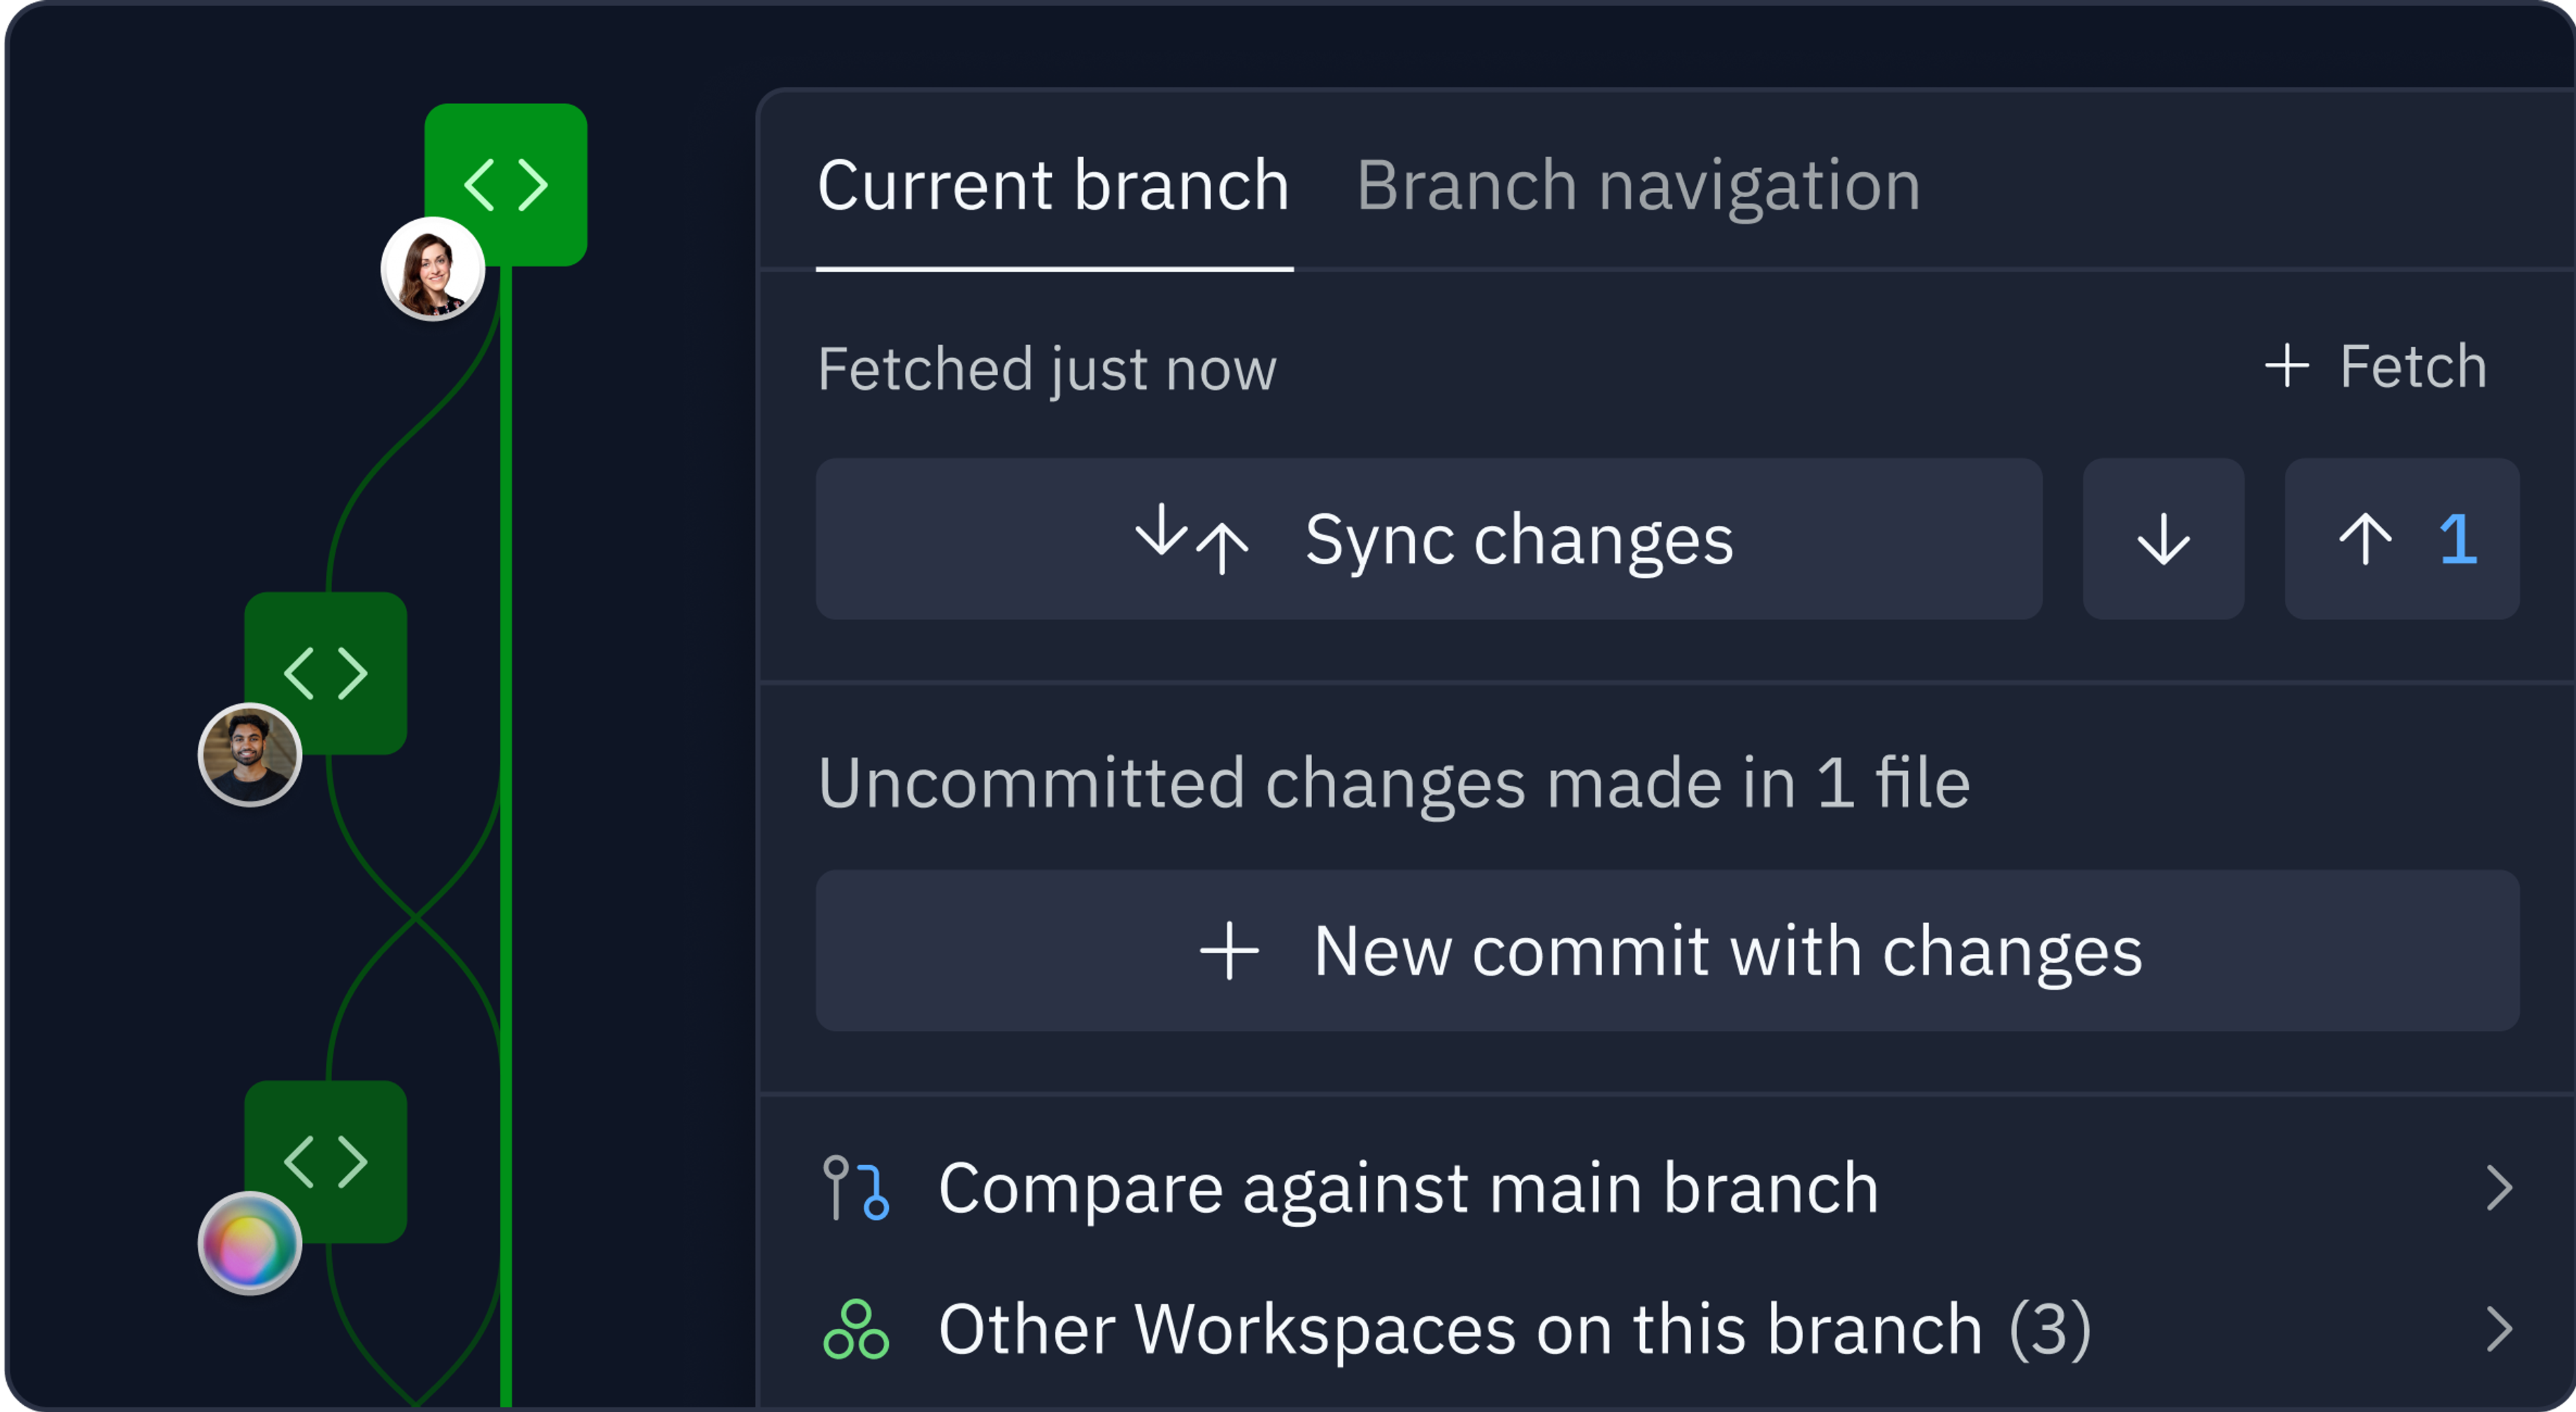Open Other Workspaces on this branch

click(x=1668, y=1329)
